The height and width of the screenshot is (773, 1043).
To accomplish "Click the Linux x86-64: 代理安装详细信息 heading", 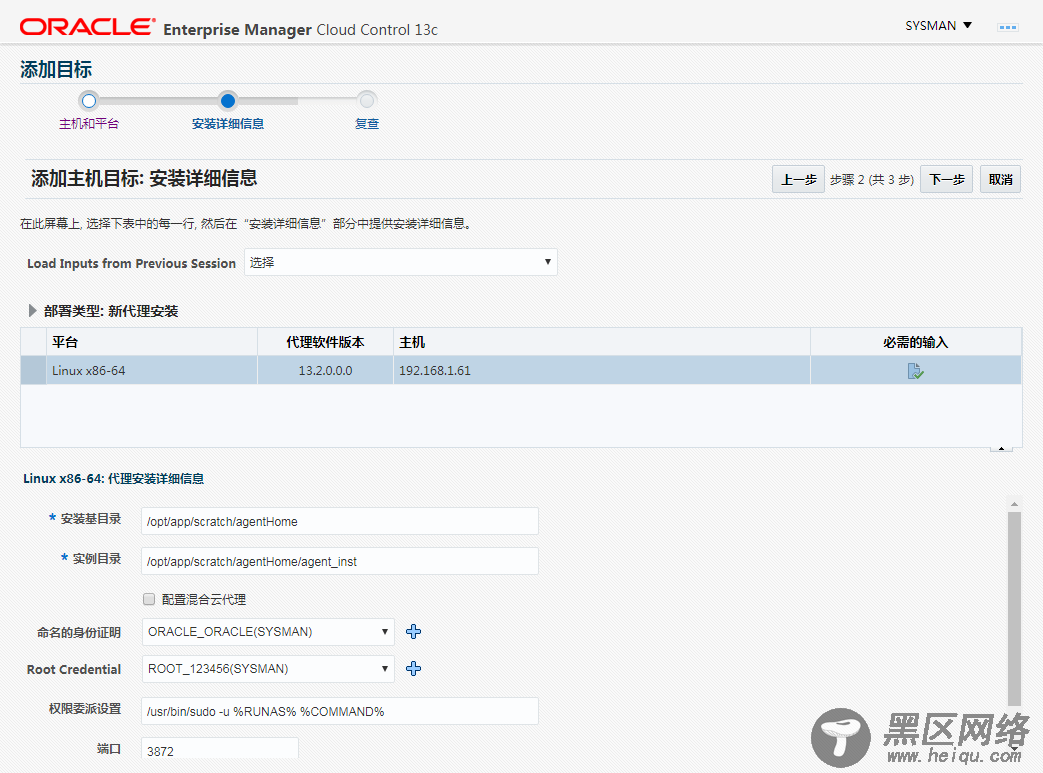I will (113, 478).
